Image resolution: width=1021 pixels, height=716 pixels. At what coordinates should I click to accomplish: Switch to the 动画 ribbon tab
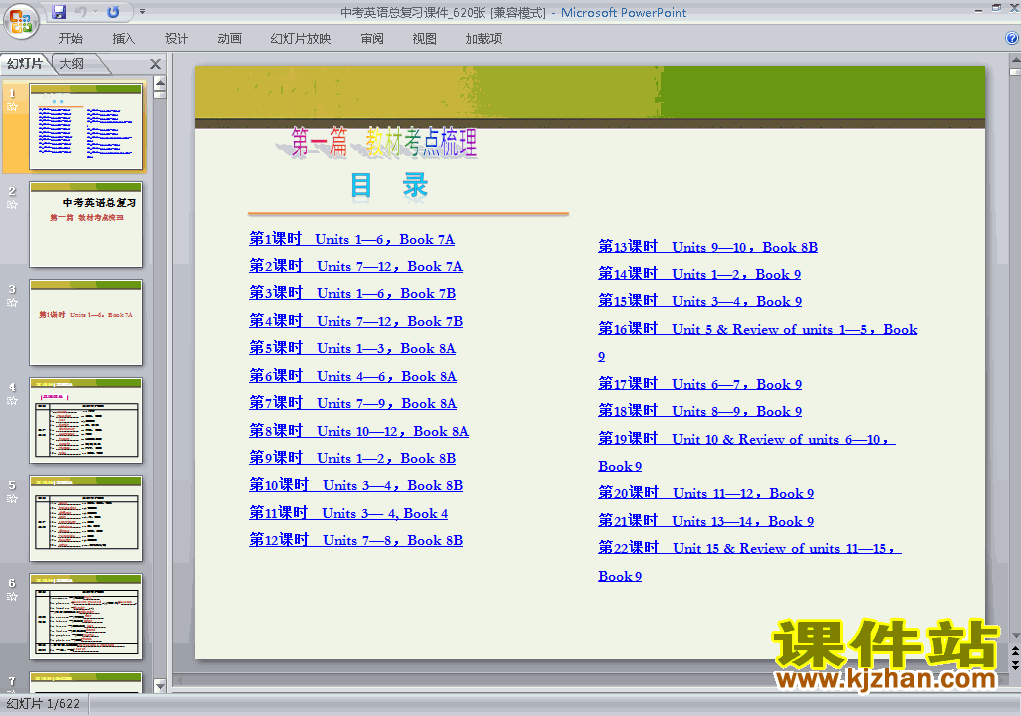[230, 39]
